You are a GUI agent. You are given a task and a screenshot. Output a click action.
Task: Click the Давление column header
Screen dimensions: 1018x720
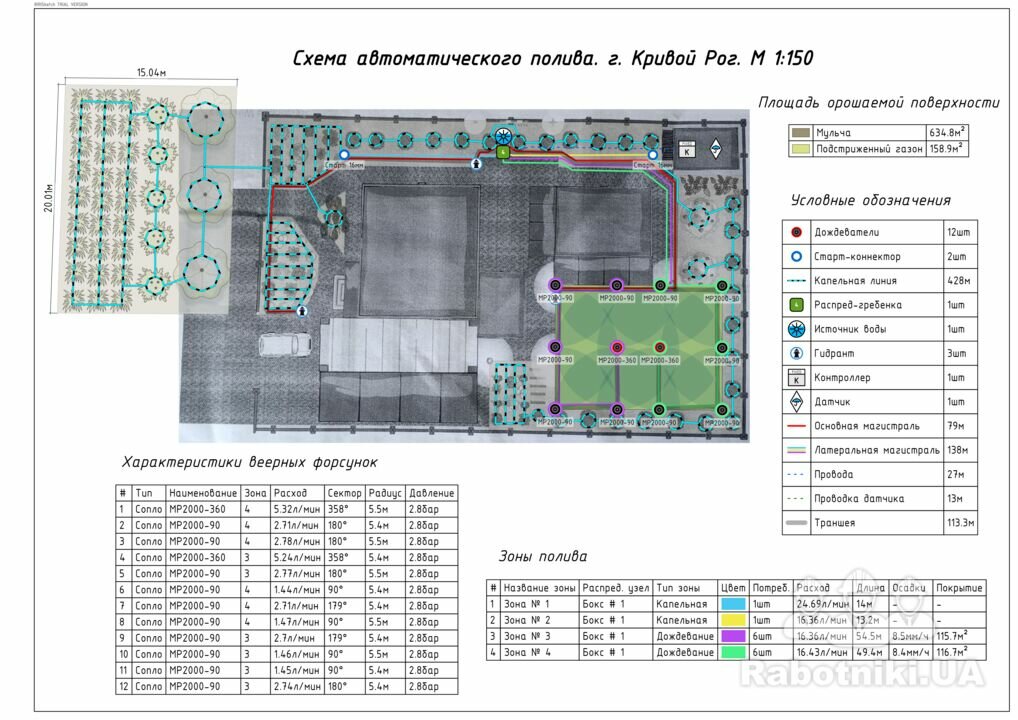click(x=432, y=493)
